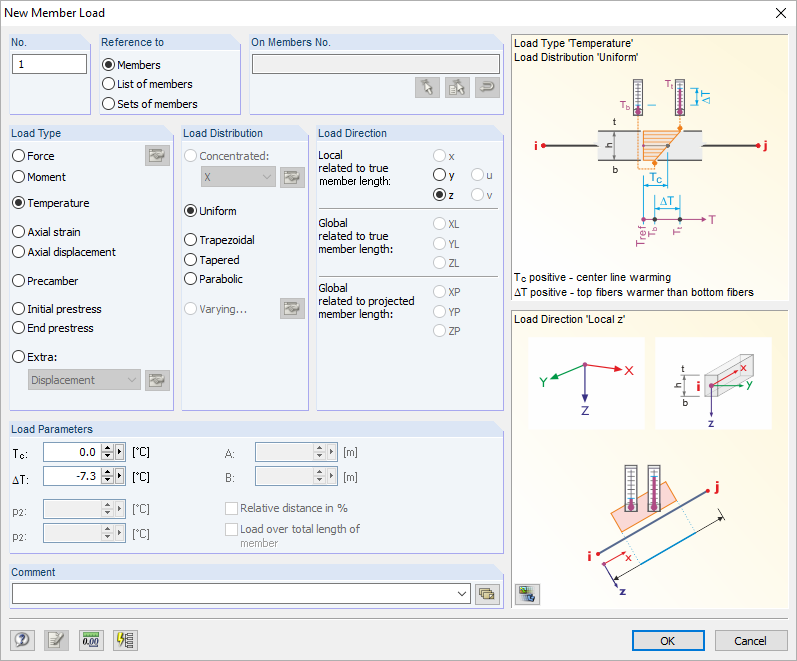797x661 pixels.
Task: Select Local y load direction
Action: tap(444, 175)
